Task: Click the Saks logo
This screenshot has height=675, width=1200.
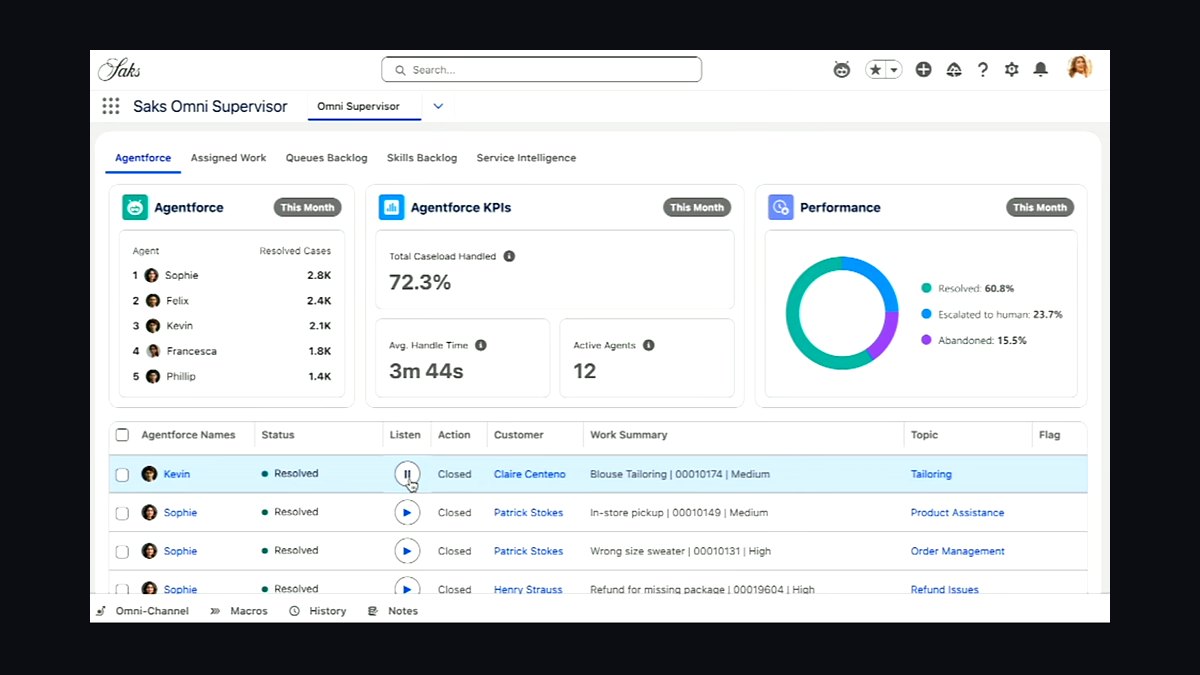Action: pos(119,69)
